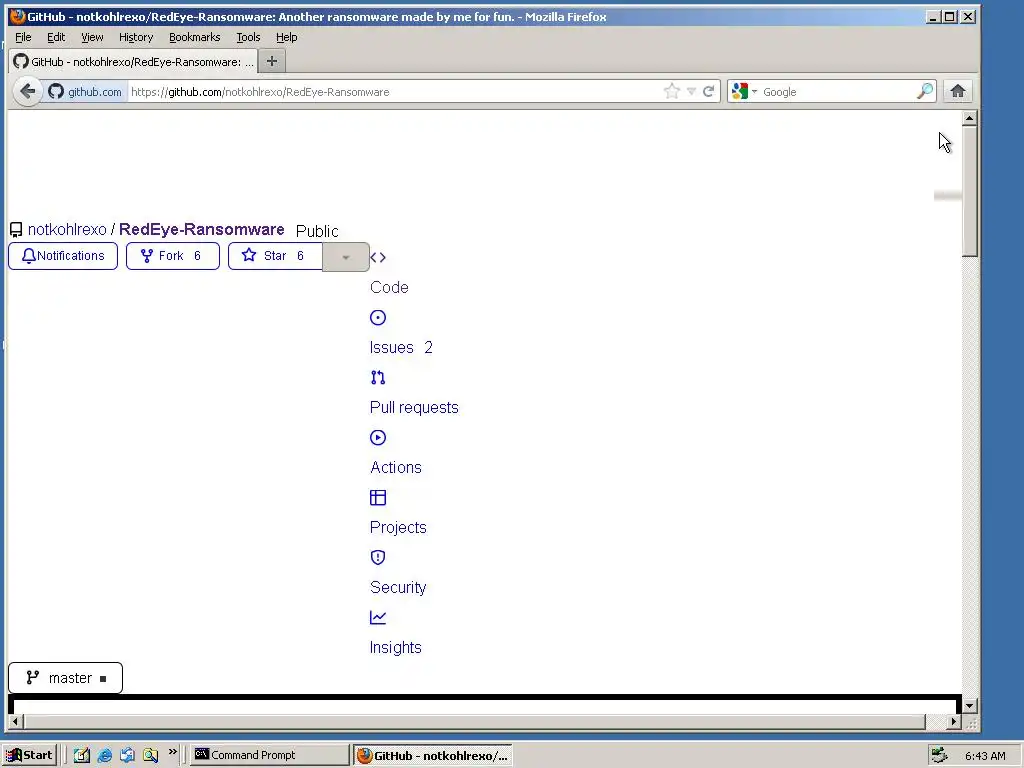Go to the Firefox Home page icon

(957, 91)
